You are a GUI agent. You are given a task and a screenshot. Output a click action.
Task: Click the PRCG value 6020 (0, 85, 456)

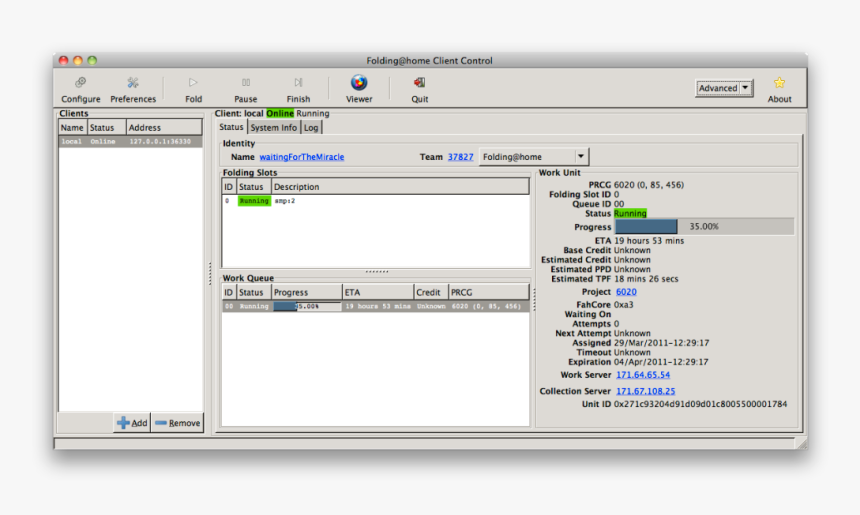click(649, 185)
